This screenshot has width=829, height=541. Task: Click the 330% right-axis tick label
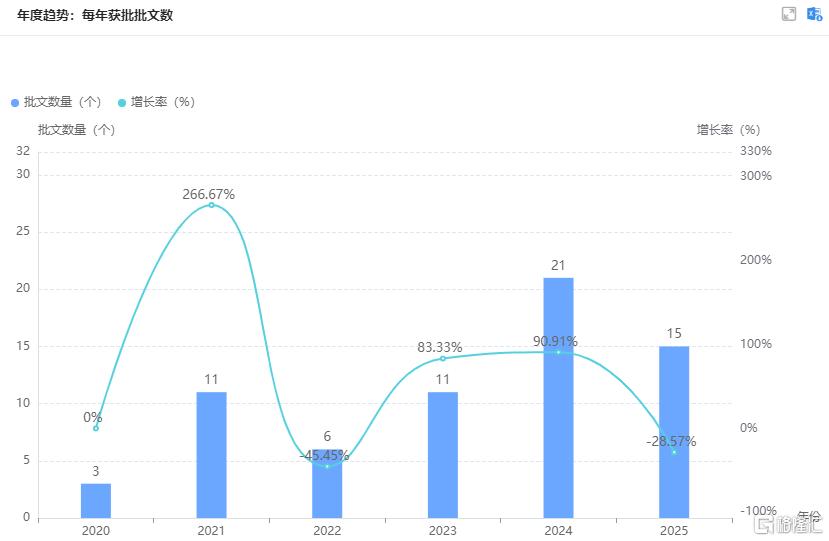pyautogui.click(x=756, y=151)
